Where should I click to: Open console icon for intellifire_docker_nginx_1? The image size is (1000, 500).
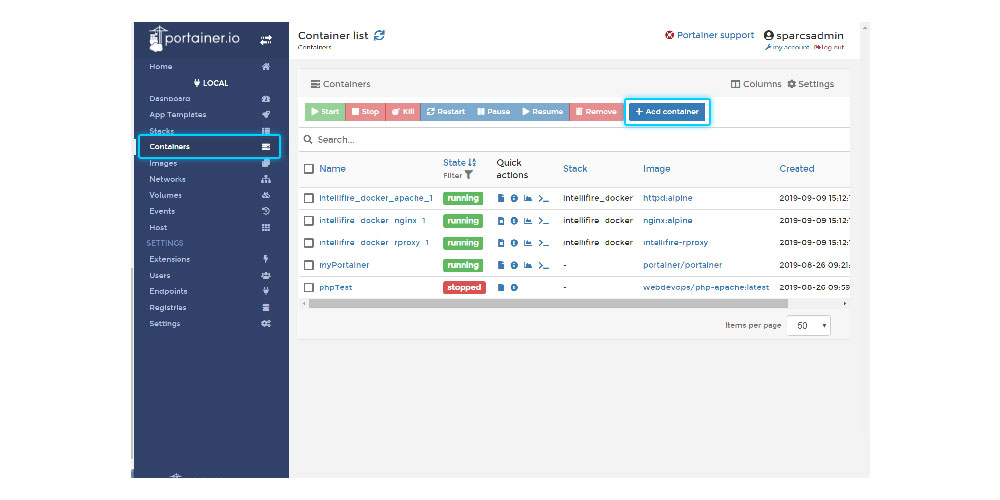point(543,220)
